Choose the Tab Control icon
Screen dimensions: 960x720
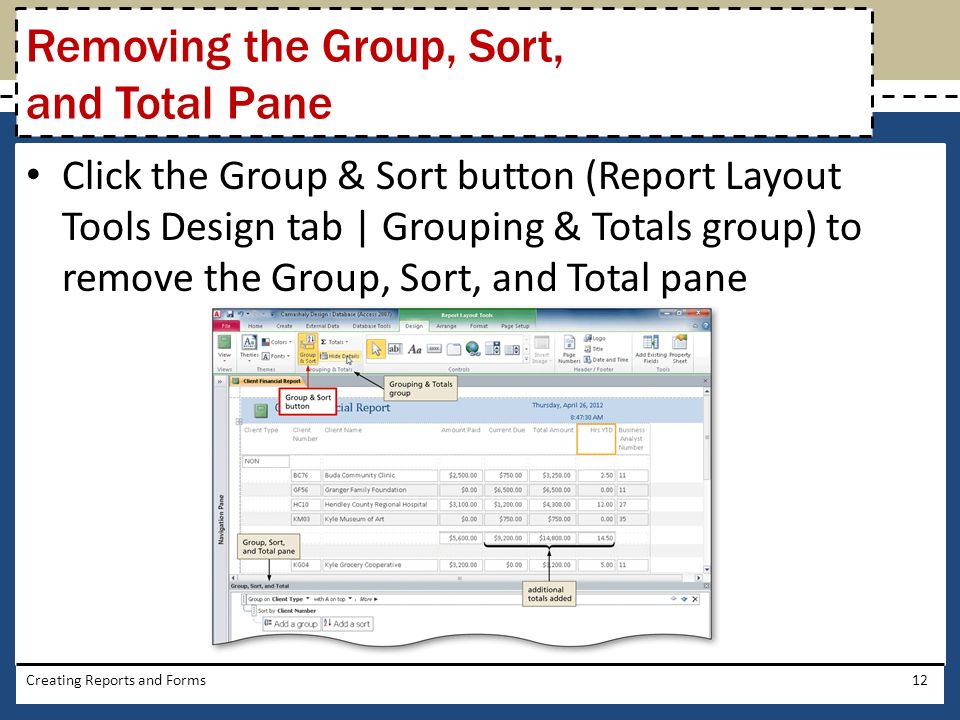pos(454,349)
